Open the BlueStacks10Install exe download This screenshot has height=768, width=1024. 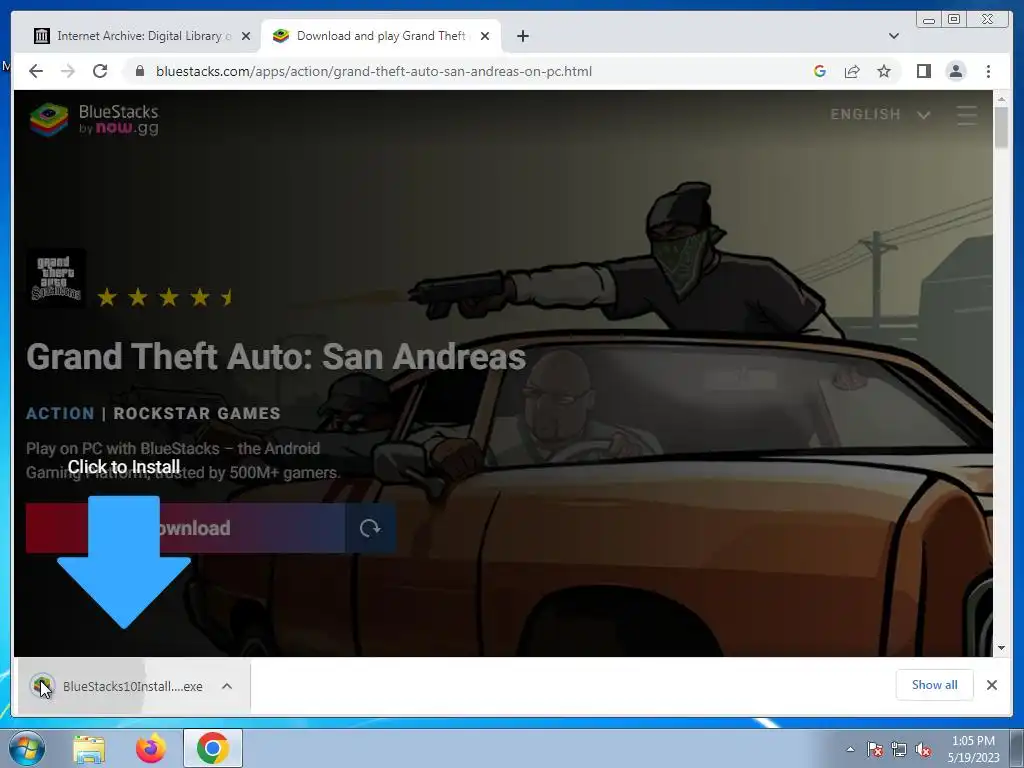click(x=118, y=686)
